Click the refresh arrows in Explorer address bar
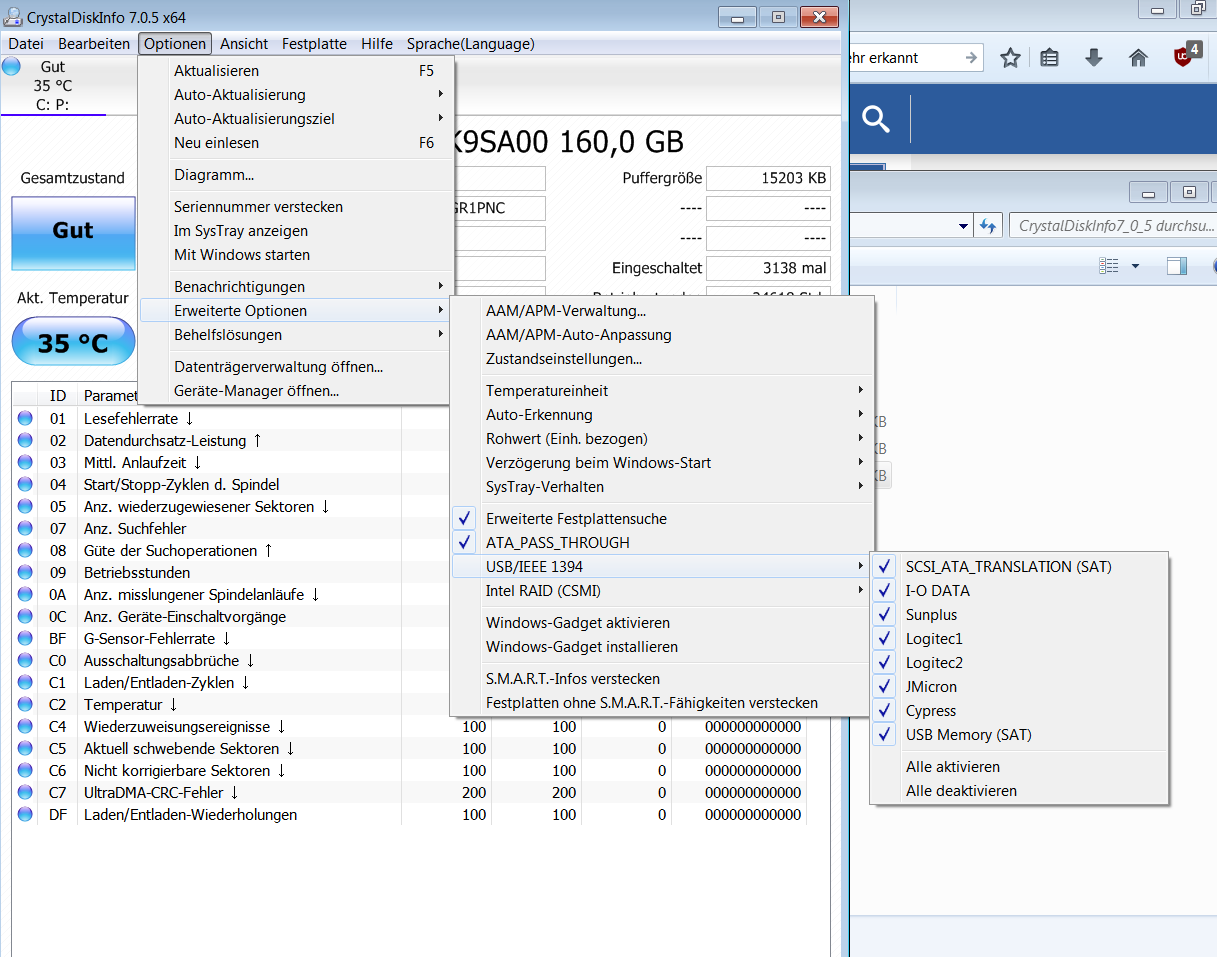 pyautogui.click(x=990, y=225)
